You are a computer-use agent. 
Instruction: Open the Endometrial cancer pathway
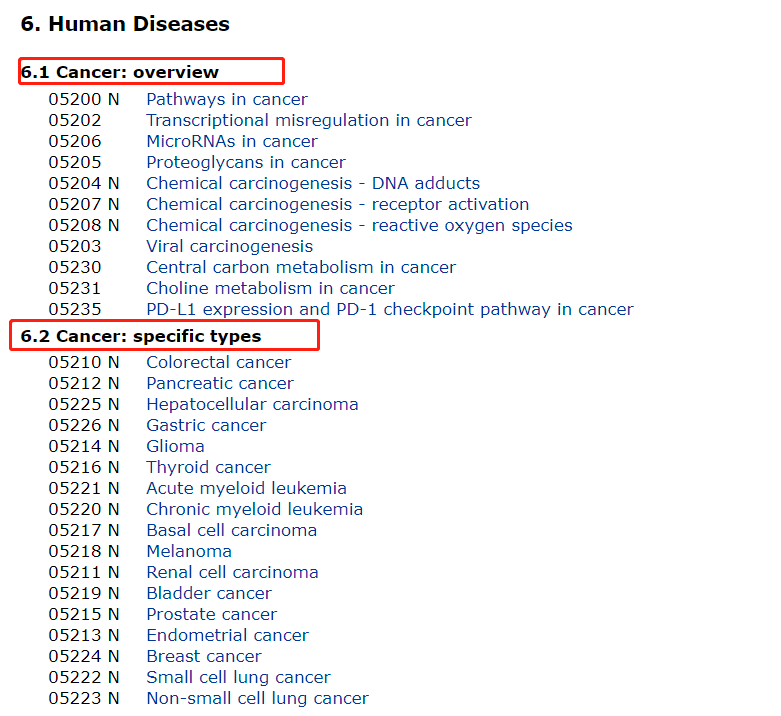228,635
